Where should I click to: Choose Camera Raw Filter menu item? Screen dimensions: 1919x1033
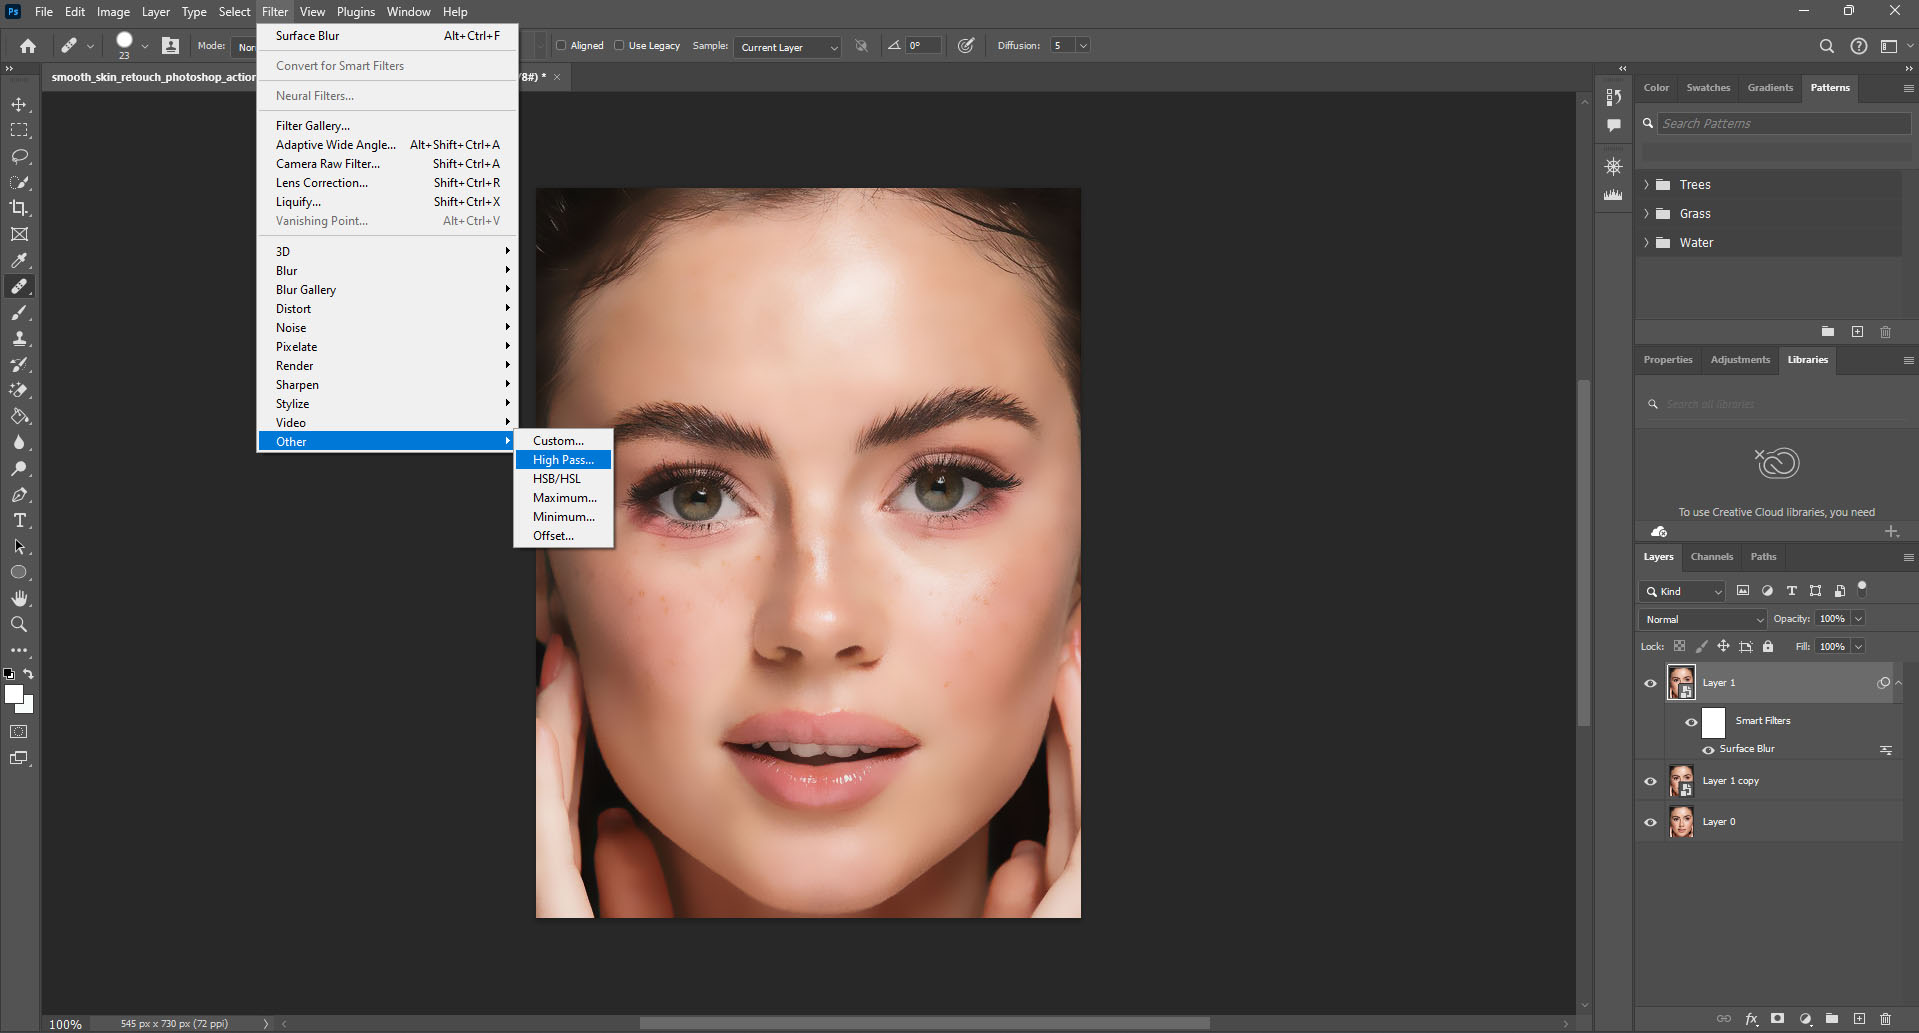387,164
